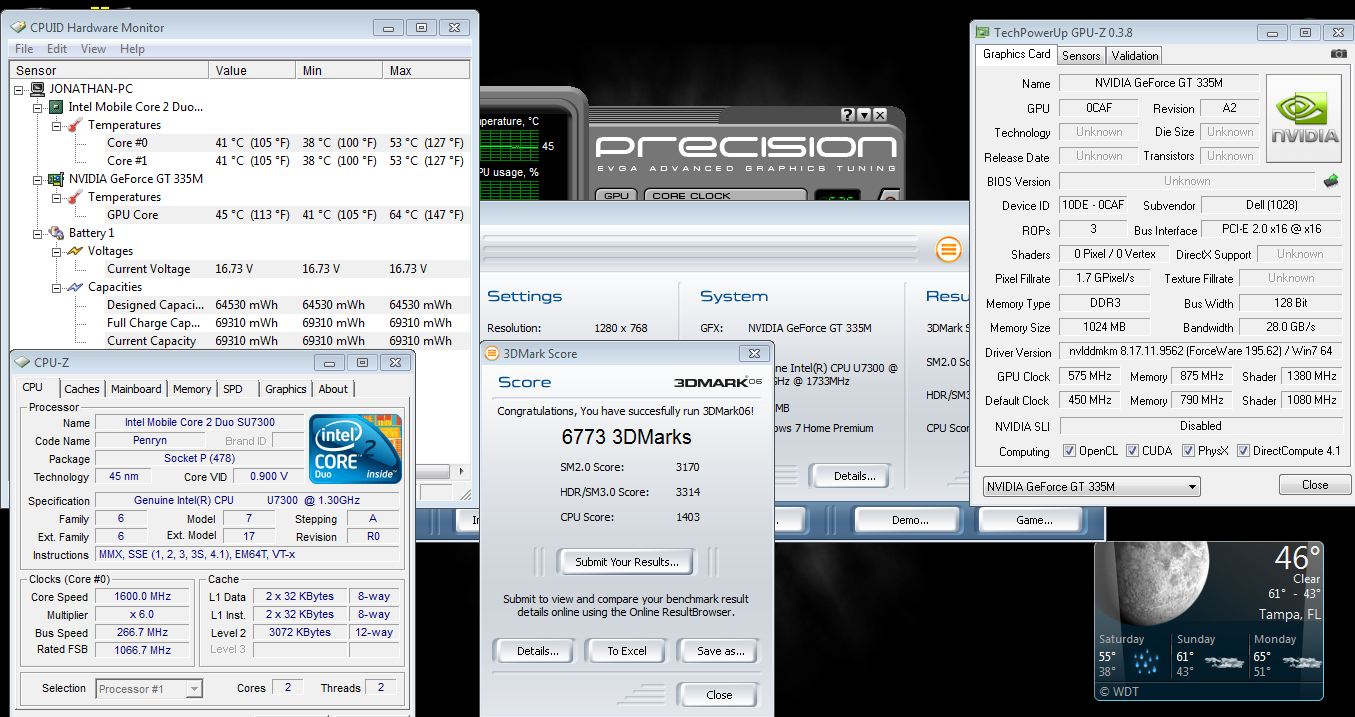Click the NVIDIA GeForce GT 335M card icon in tree

[56, 179]
